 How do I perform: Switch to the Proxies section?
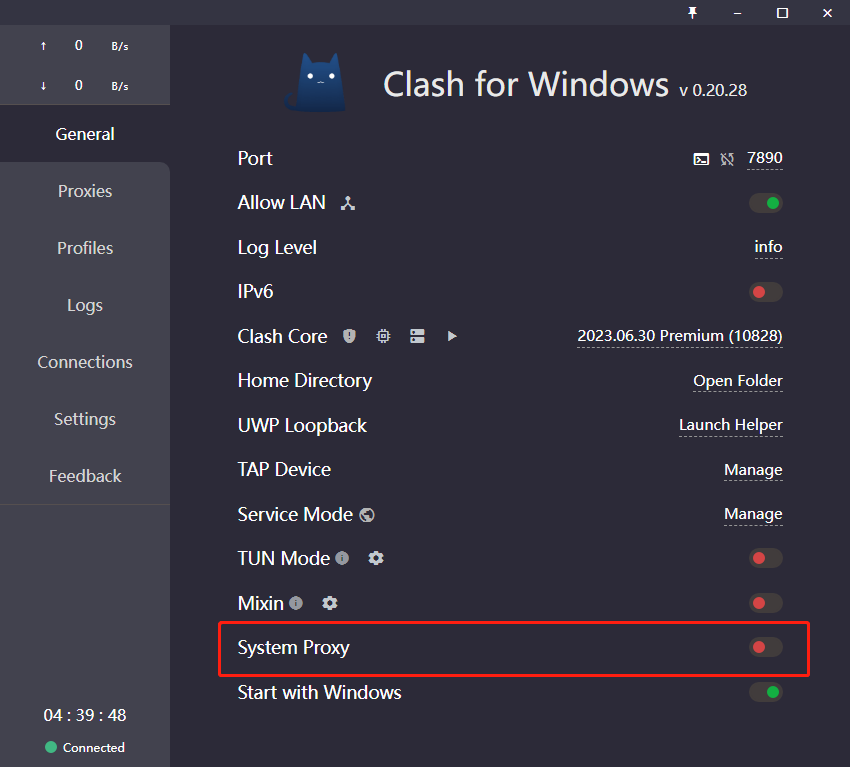click(x=84, y=191)
